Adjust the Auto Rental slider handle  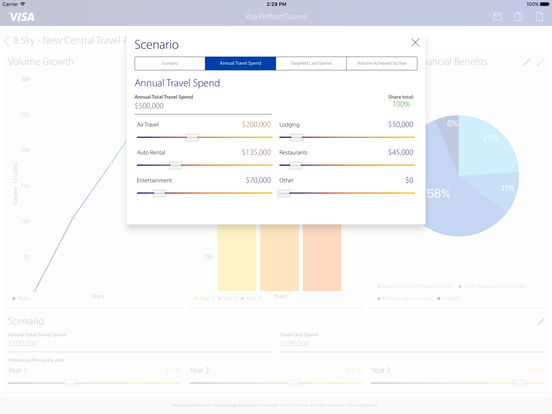tap(175, 165)
